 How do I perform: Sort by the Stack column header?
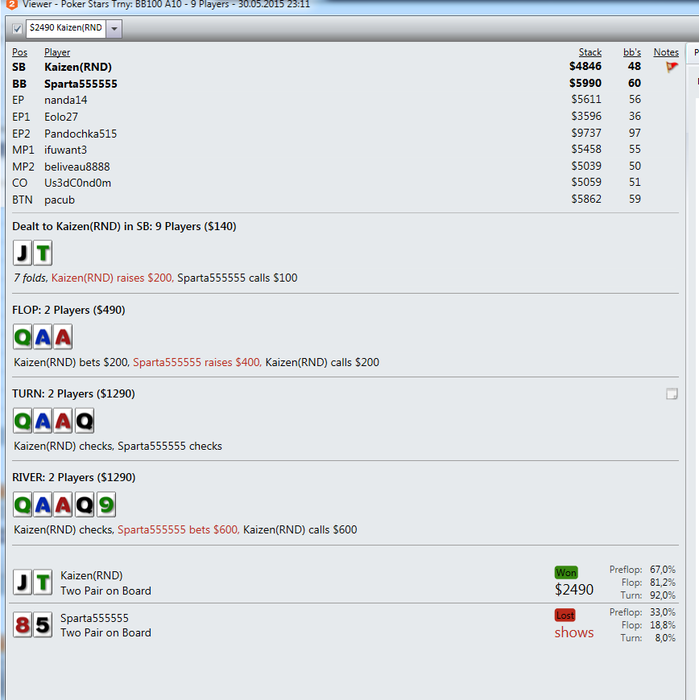tap(590, 52)
